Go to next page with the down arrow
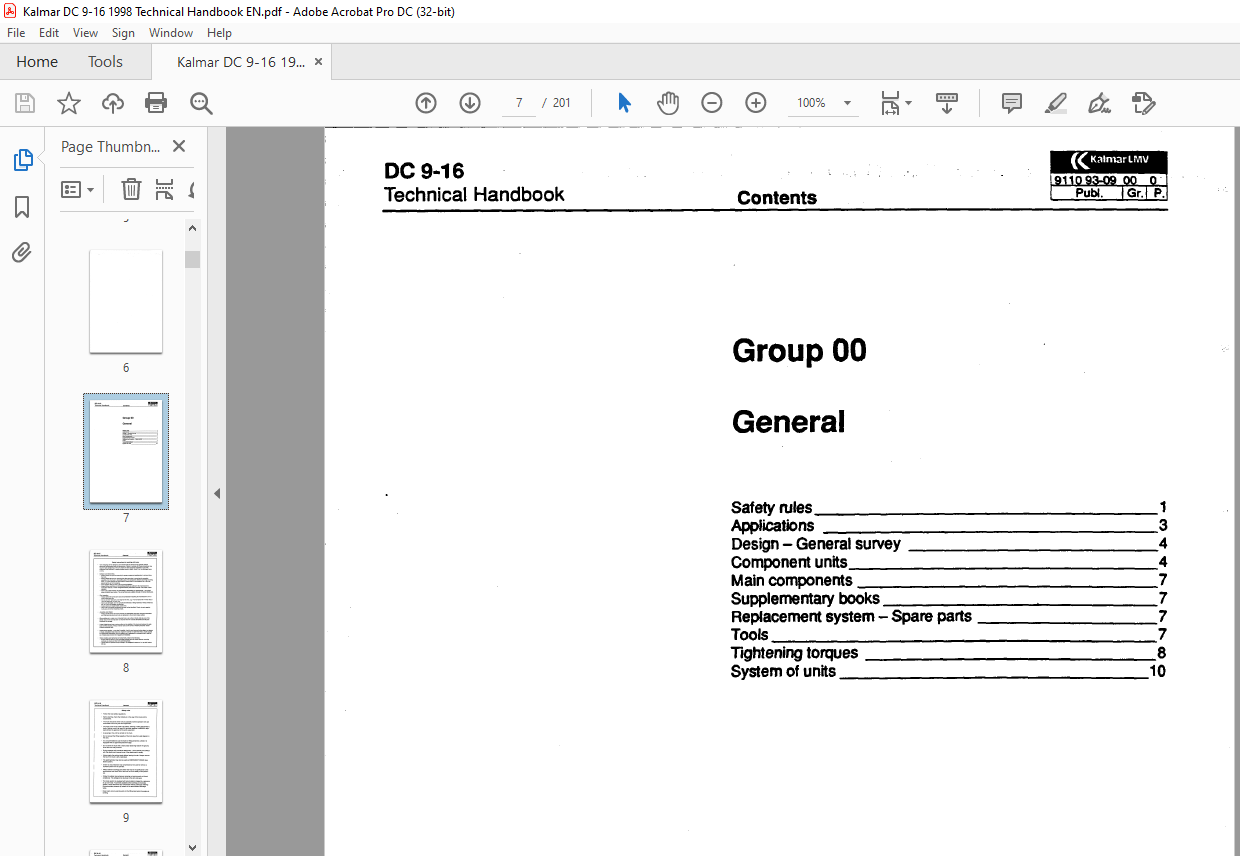 click(470, 103)
